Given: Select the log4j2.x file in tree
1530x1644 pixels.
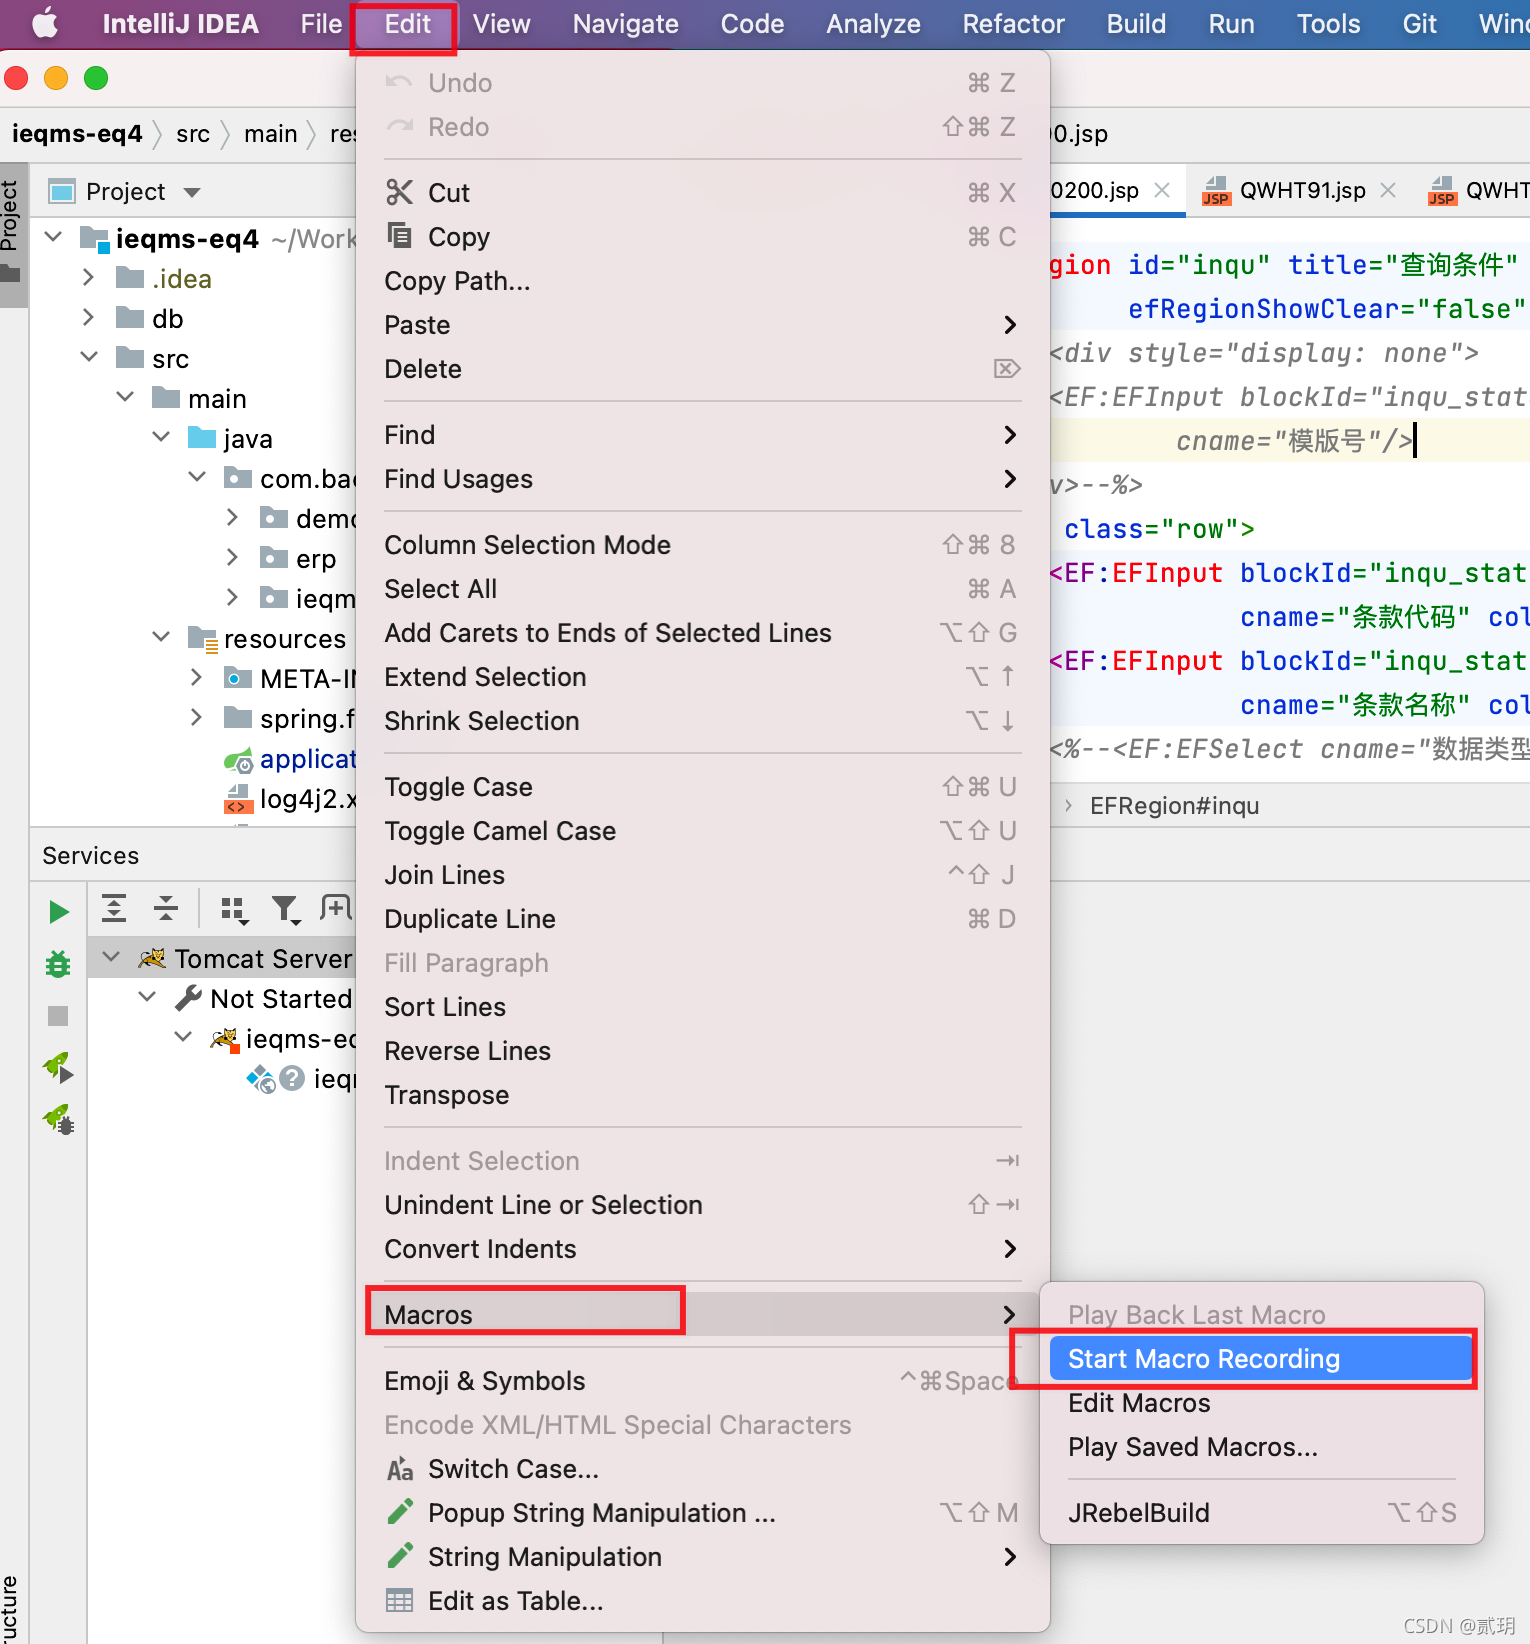Looking at the screenshot, I should 306,799.
